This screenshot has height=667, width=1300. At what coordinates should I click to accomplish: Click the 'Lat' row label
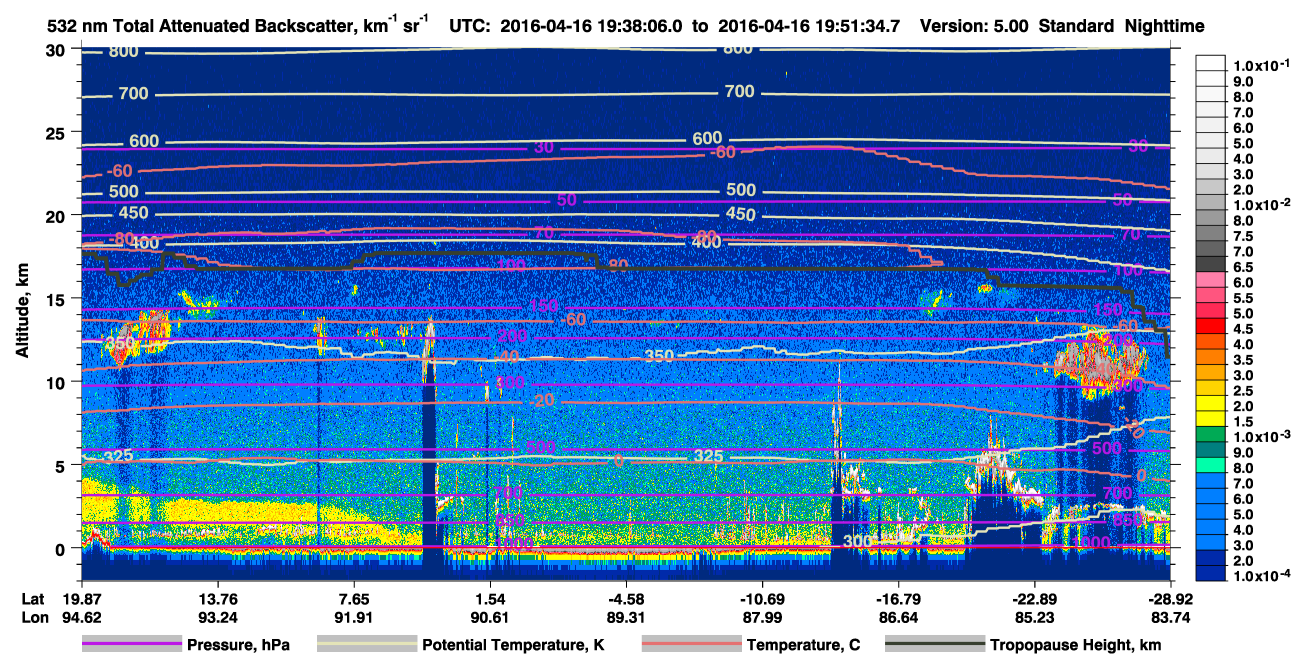pos(33,599)
